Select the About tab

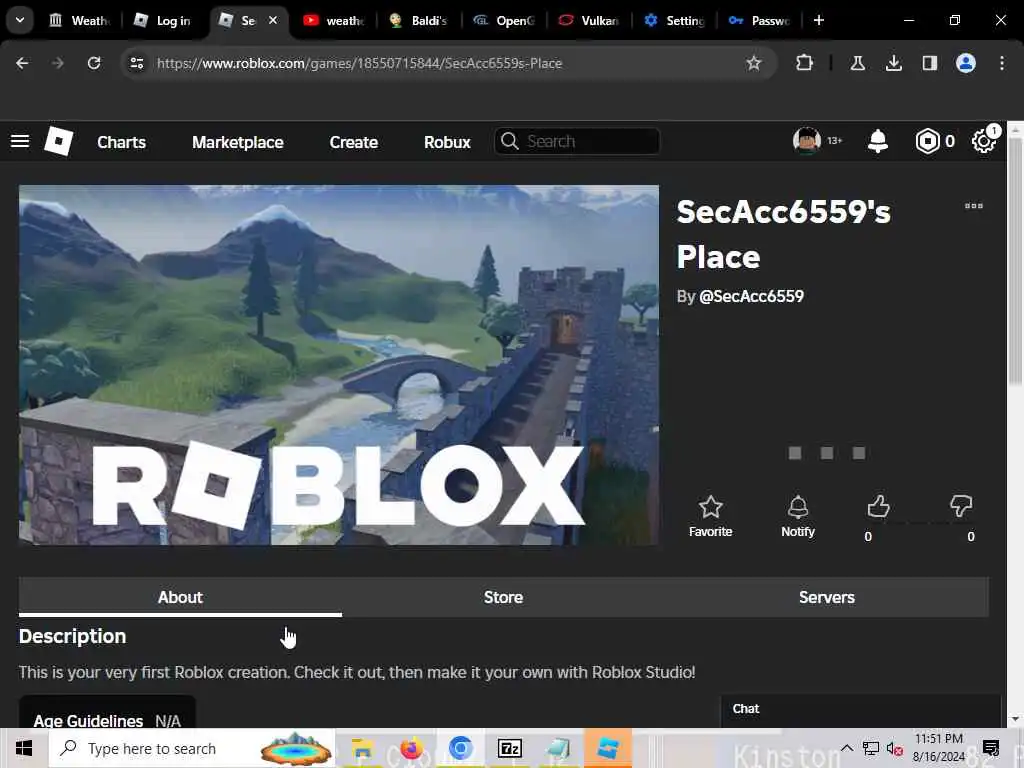tap(180, 597)
